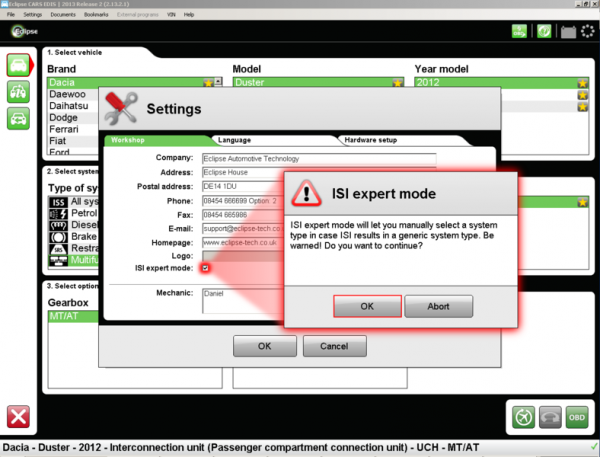Select the ISS All systems icon

click(x=58, y=202)
